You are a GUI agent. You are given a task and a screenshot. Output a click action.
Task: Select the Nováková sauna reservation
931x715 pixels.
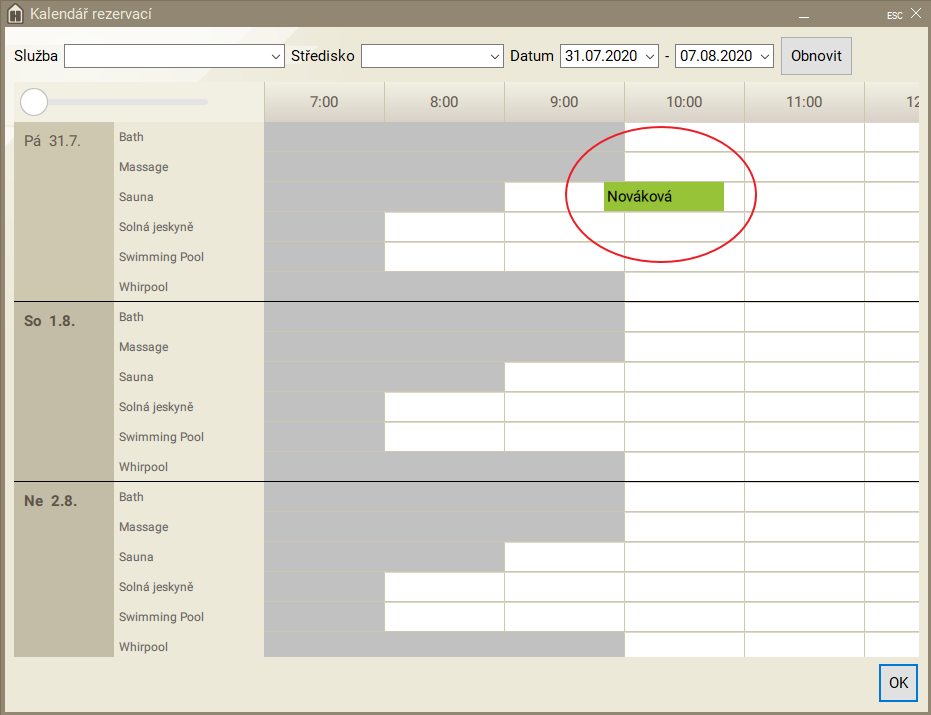point(663,197)
